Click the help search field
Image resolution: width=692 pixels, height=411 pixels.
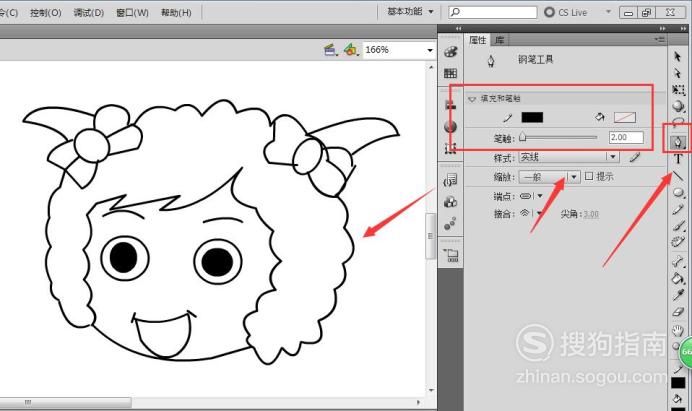(x=493, y=12)
